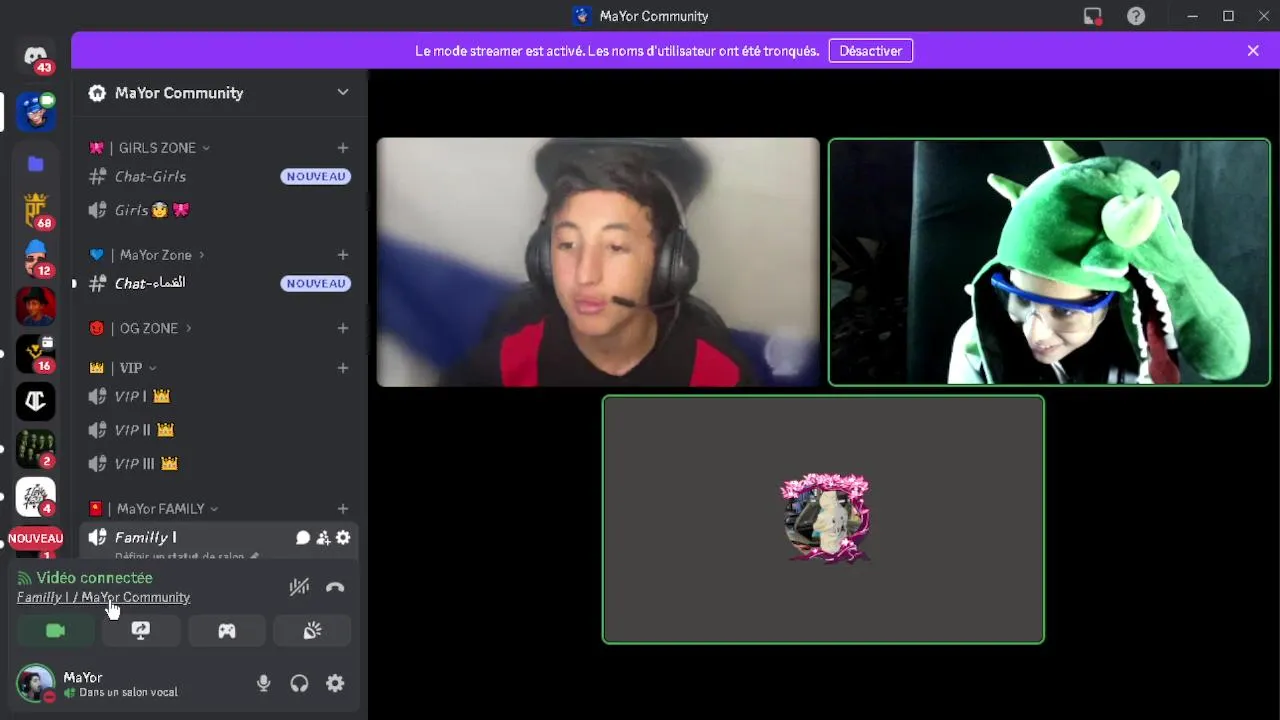The height and width of the screenshot is (720, 1280).
Task: Focus the avatar-only participant tile
Action: click(823, 519)
